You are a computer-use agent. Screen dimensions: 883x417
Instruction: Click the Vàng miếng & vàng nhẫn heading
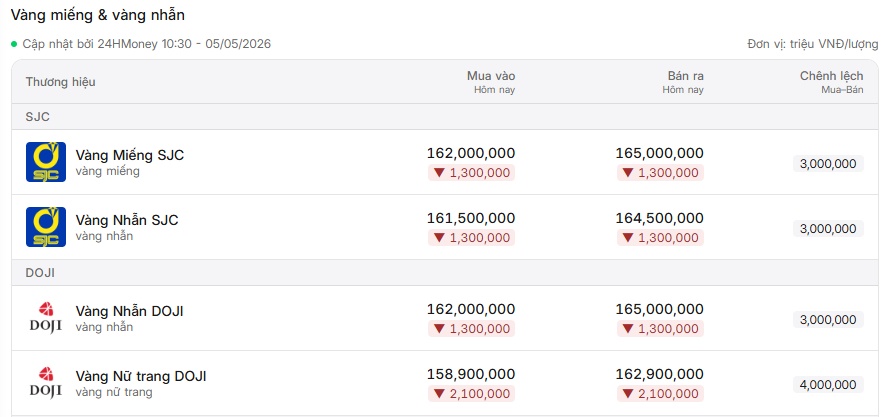(x=97, y=15)
